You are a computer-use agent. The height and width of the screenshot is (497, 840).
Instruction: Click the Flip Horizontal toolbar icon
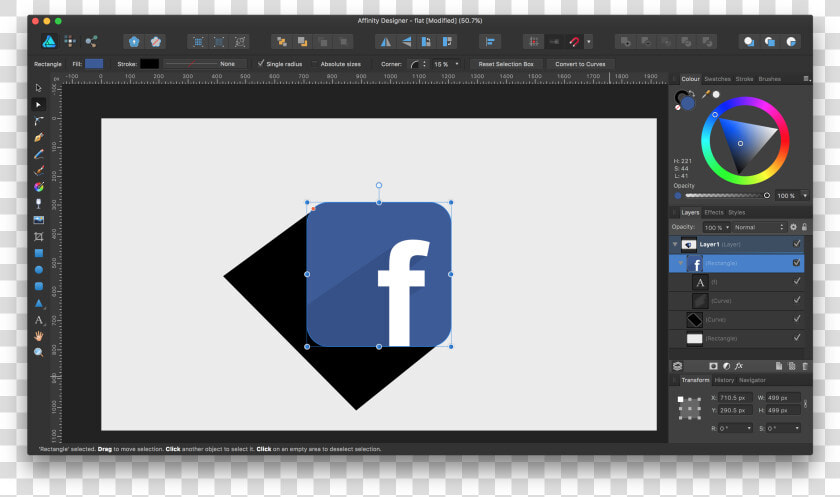tap(385, 42)
